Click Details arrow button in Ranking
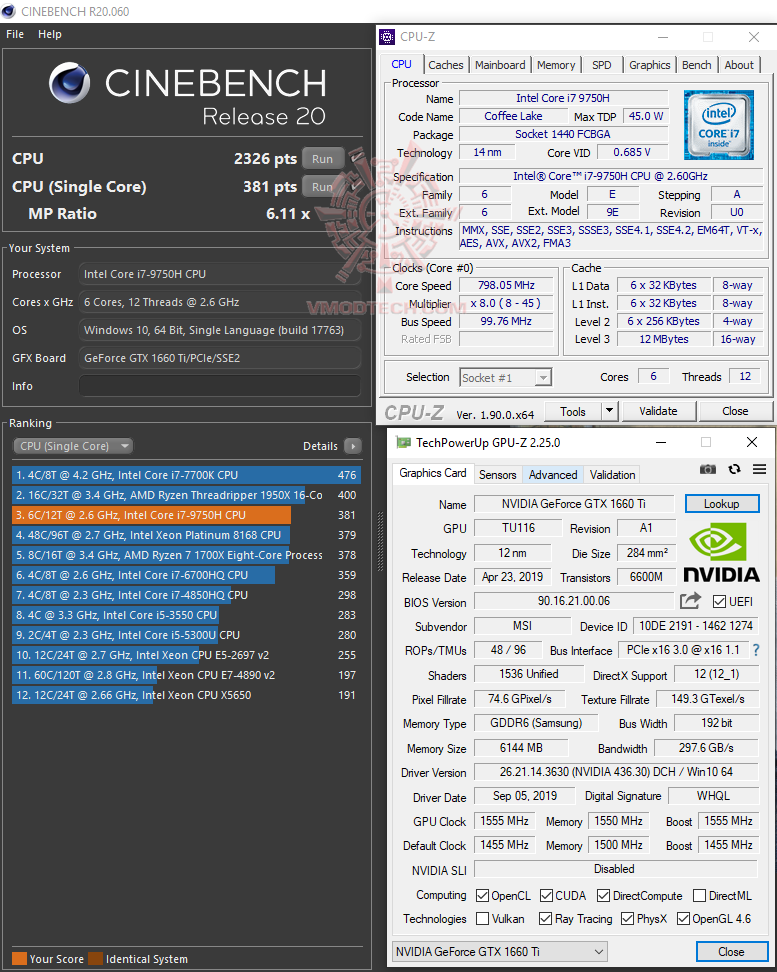 point(353,446)
